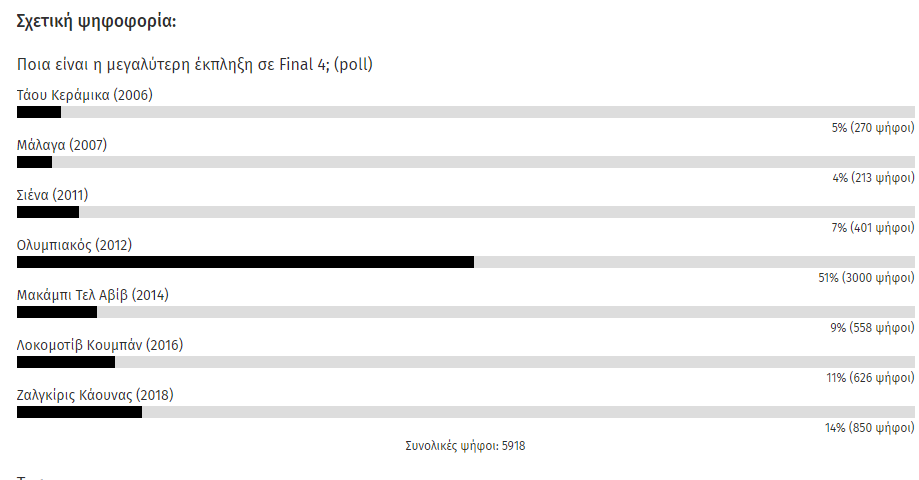Click the '5% (270 ψήφοι)' vote count
The height and width of the screenshot is (480, 919).
pos(872,128)
